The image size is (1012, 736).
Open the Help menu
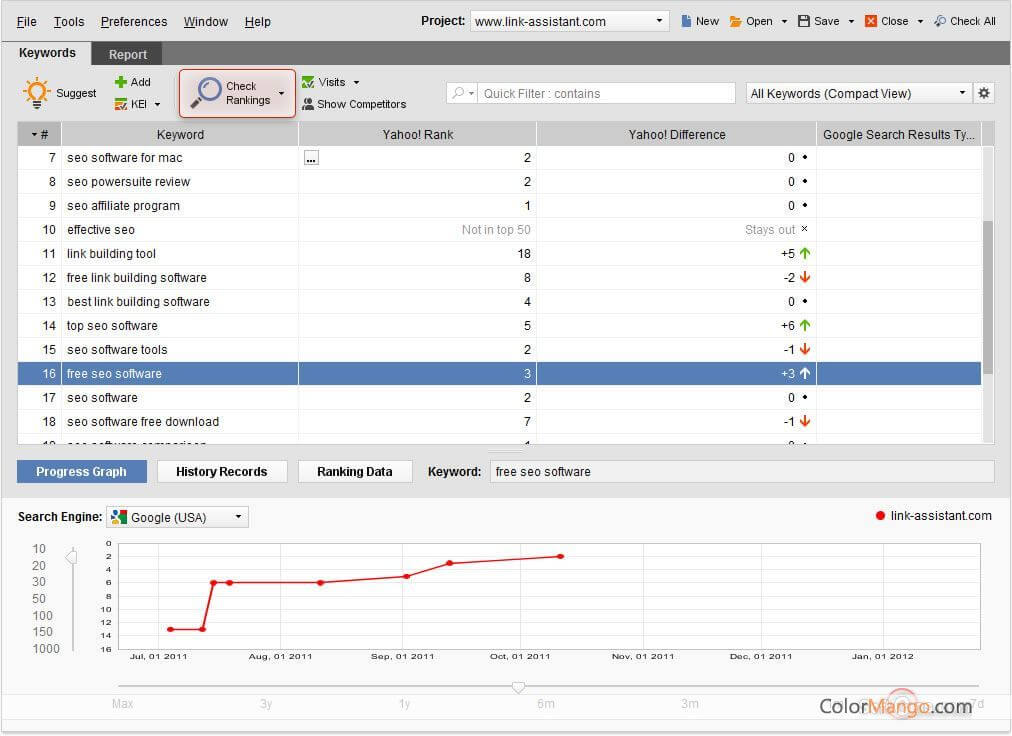tap(258, 21)
